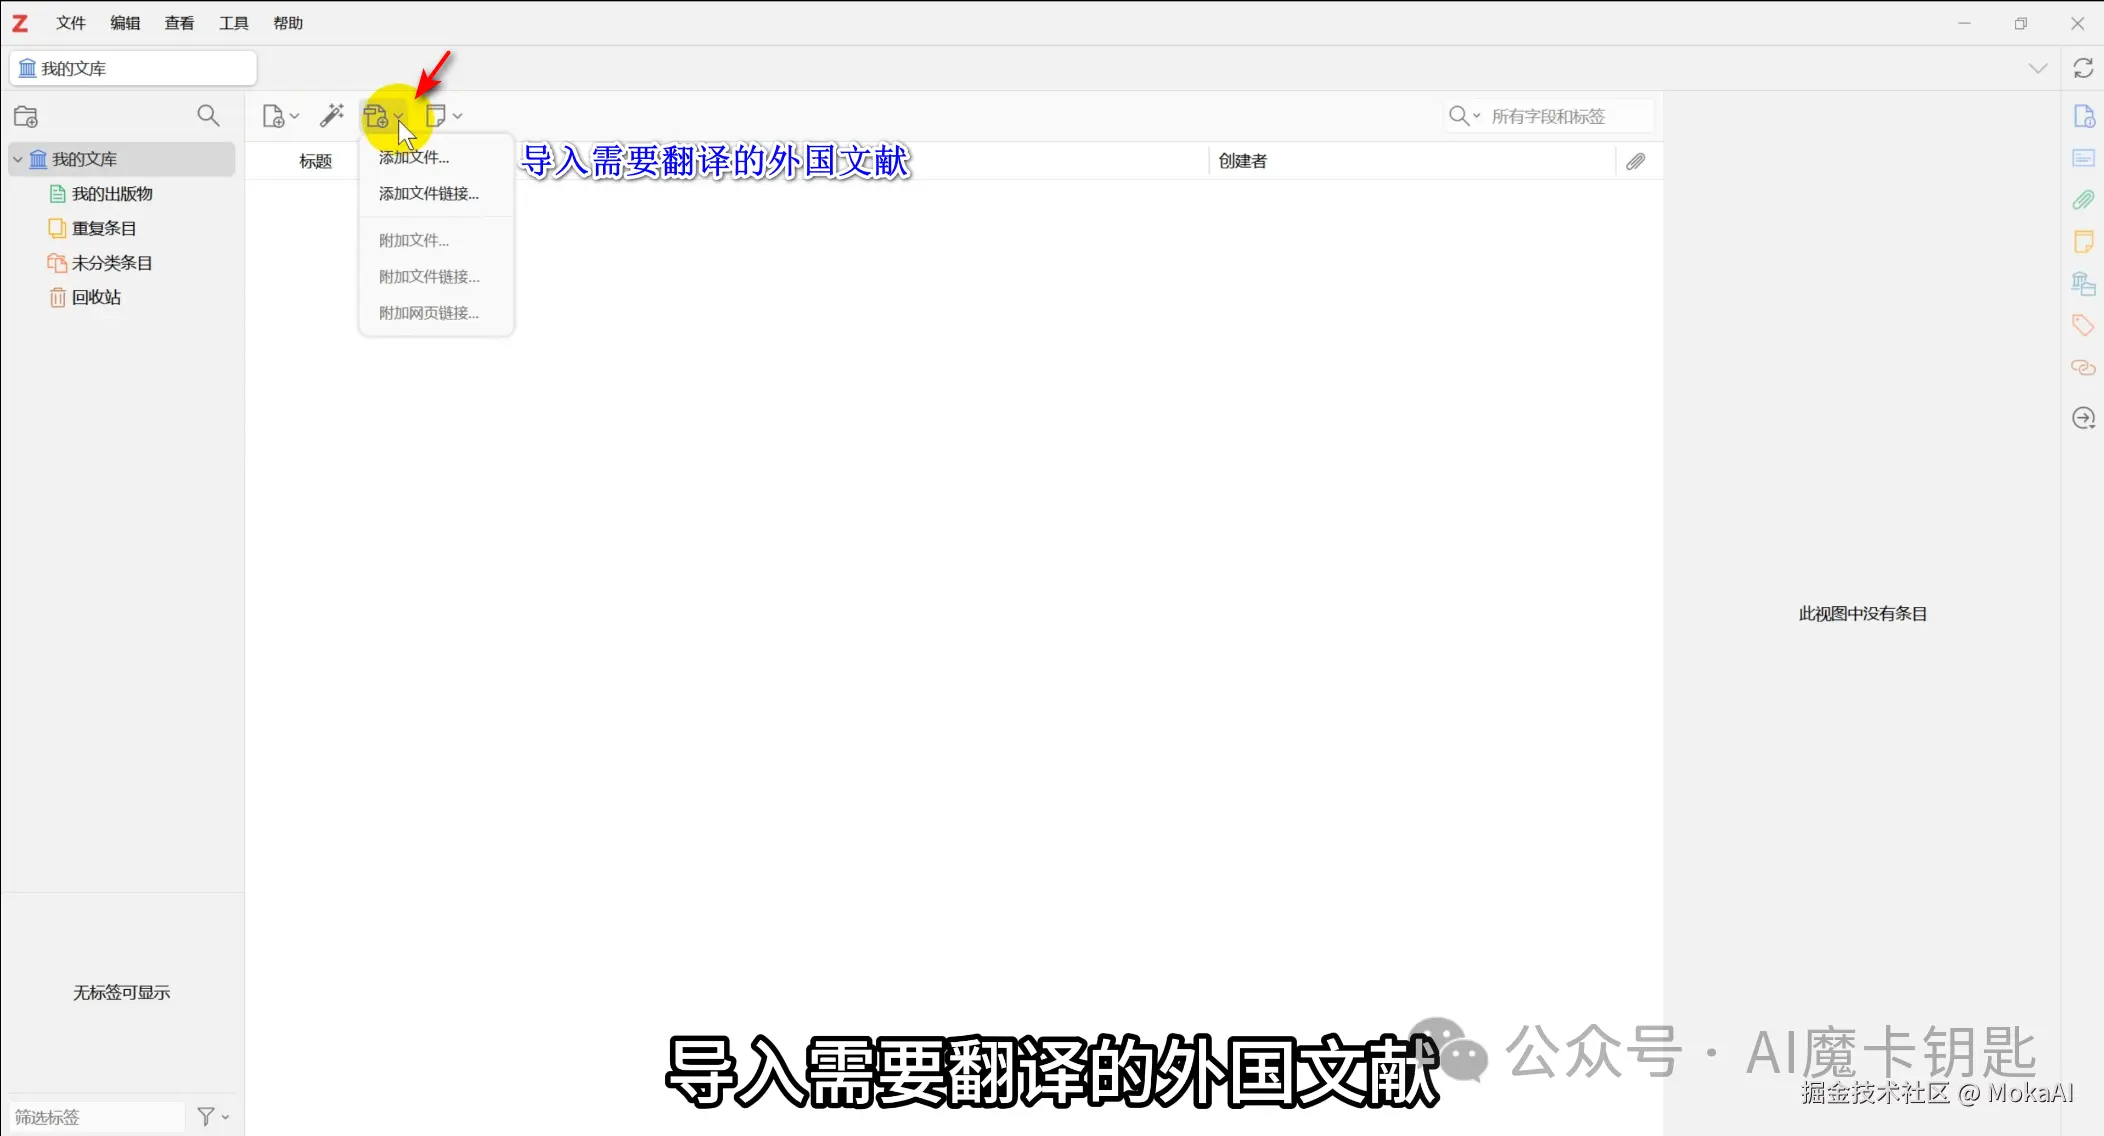This screenshot has height=1136, width=2104.
Task: Open the search icon in collections pane
Action: [x=207, y=115]
